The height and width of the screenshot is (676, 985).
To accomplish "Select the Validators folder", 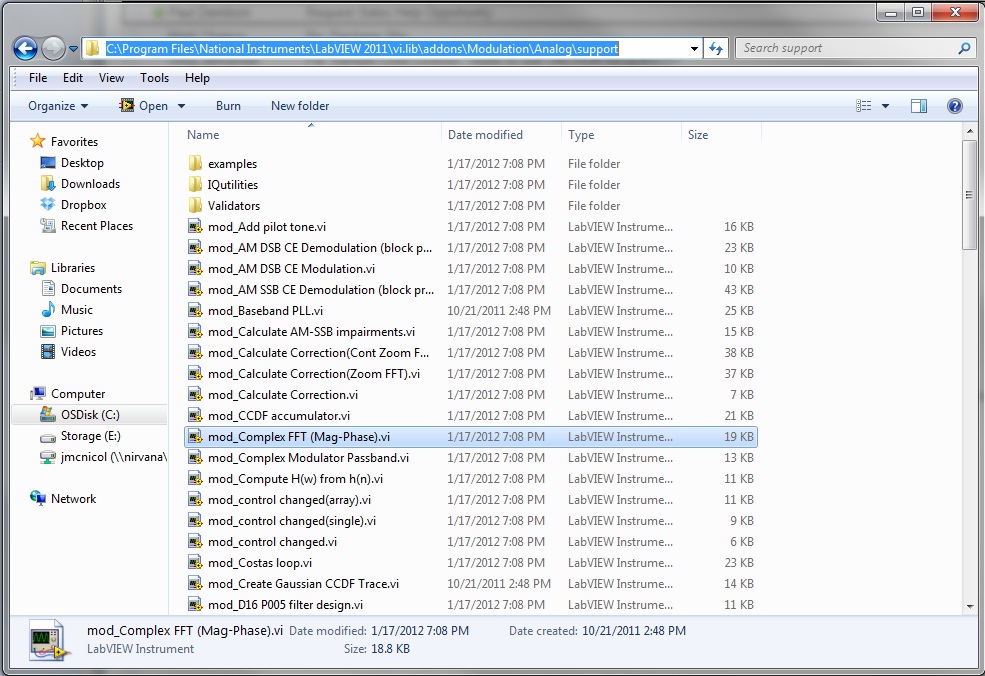I will tap(234, 205).
